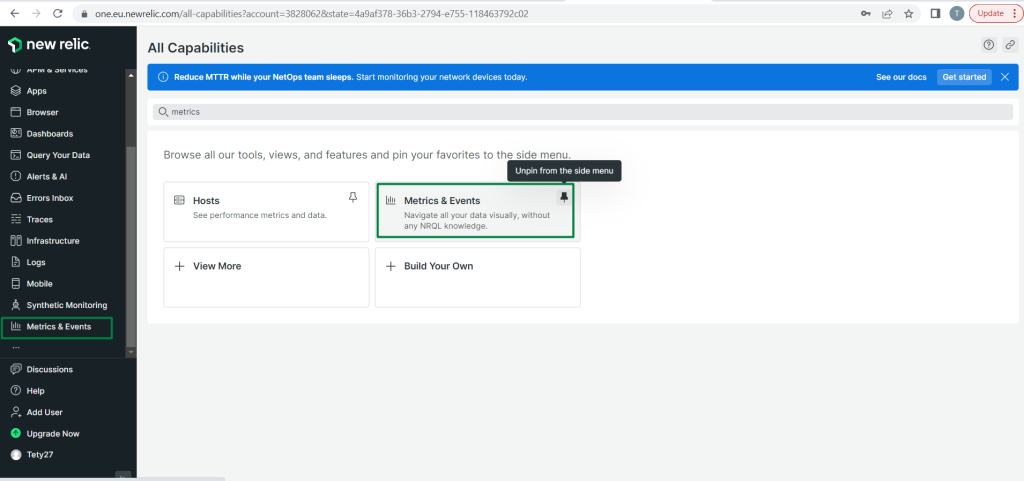
Task: Toggle the browser side panel icon
Action: pyautogui.click(x=935, y=13)
